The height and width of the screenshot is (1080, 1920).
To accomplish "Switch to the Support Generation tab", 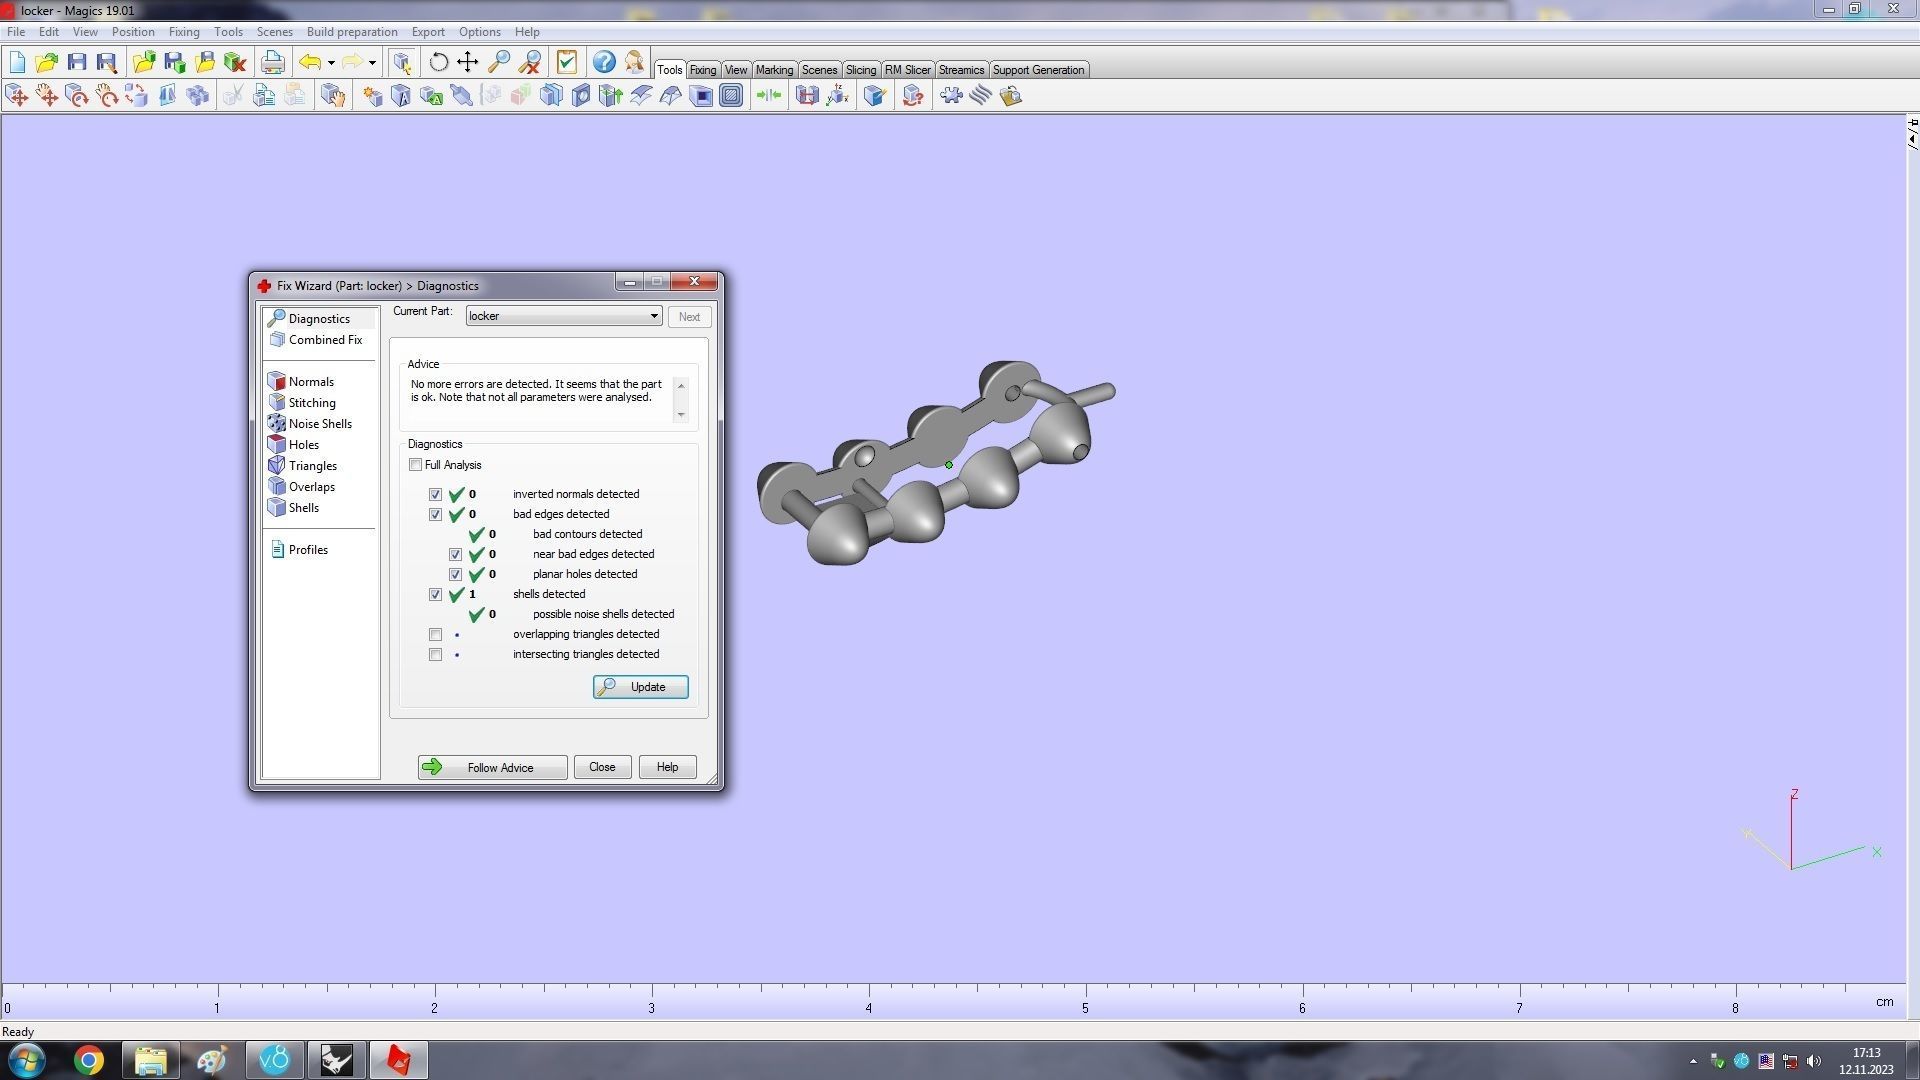I will [x=1038, y=70].
